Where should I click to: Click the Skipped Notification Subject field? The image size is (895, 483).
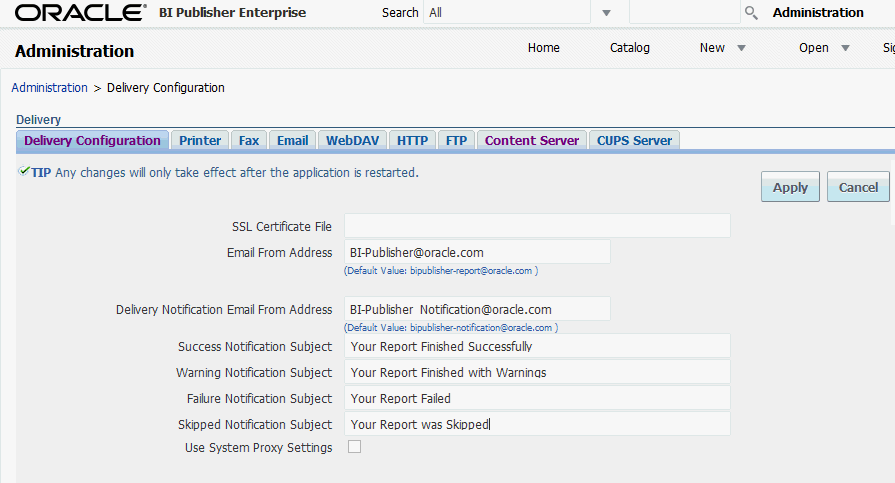click(x=537, y=424)
